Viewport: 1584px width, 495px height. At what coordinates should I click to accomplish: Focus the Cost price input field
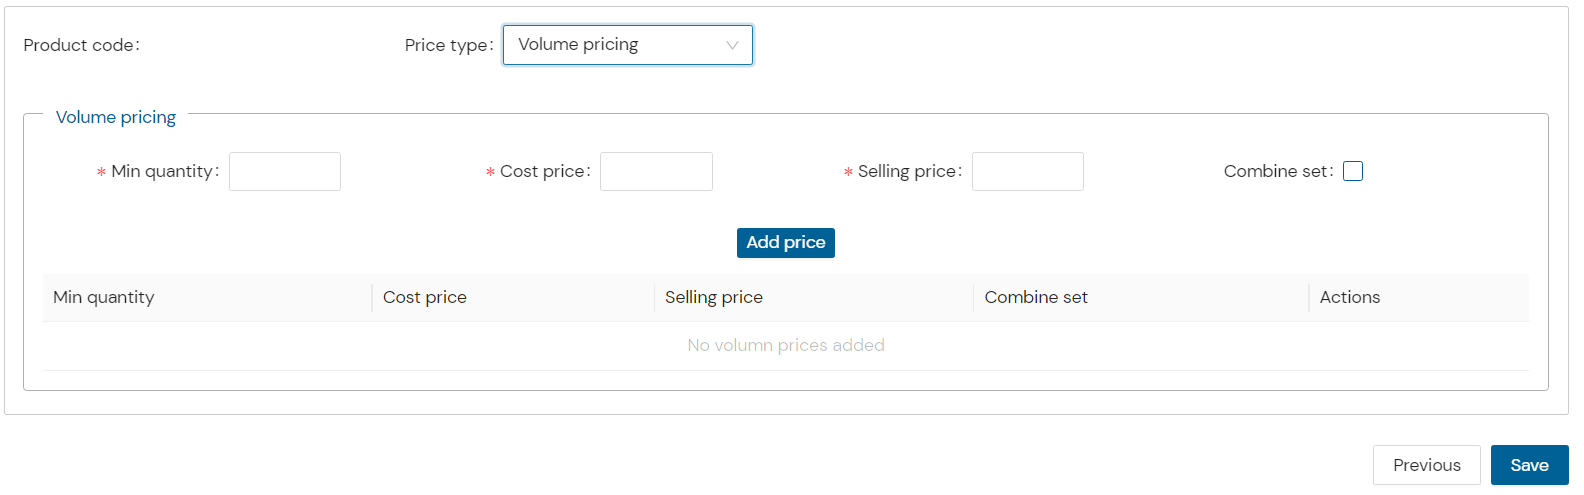click(656, 171)
